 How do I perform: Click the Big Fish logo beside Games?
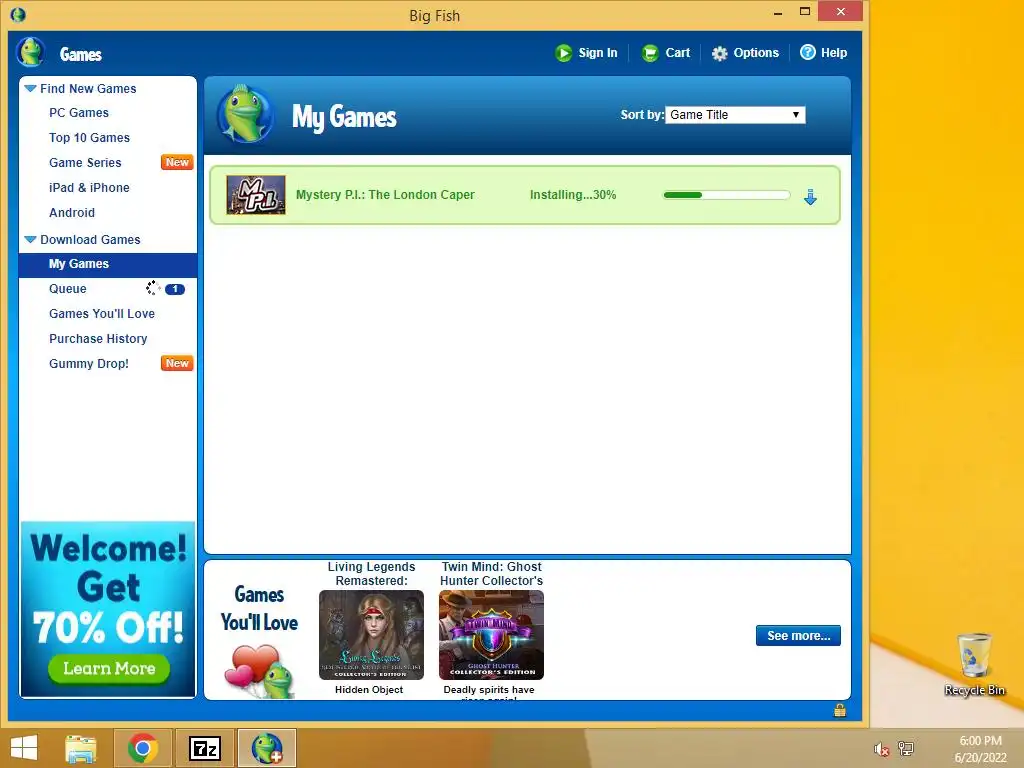point(30,52)
